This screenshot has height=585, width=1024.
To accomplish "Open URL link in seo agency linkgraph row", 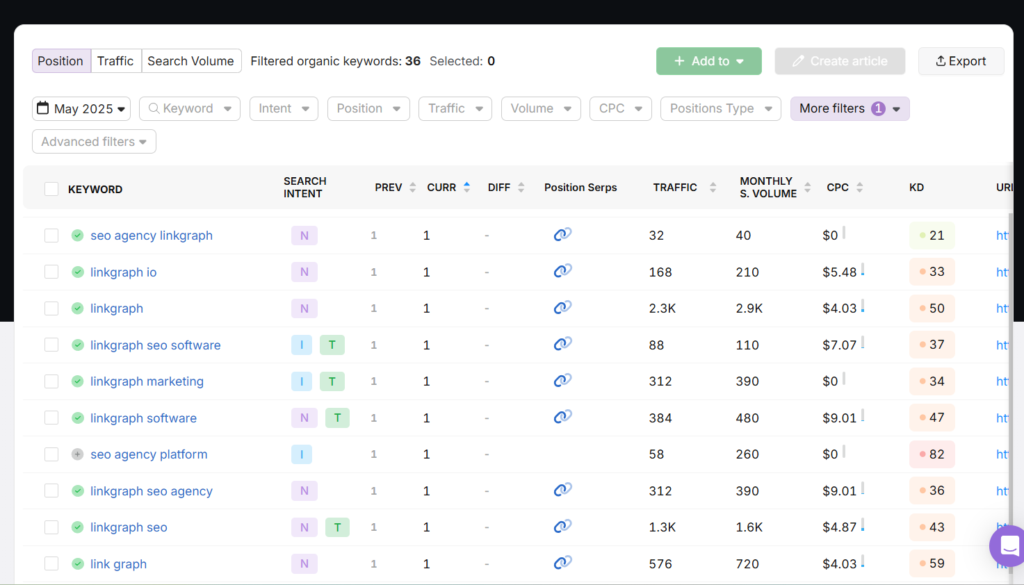I will 1002,235.
